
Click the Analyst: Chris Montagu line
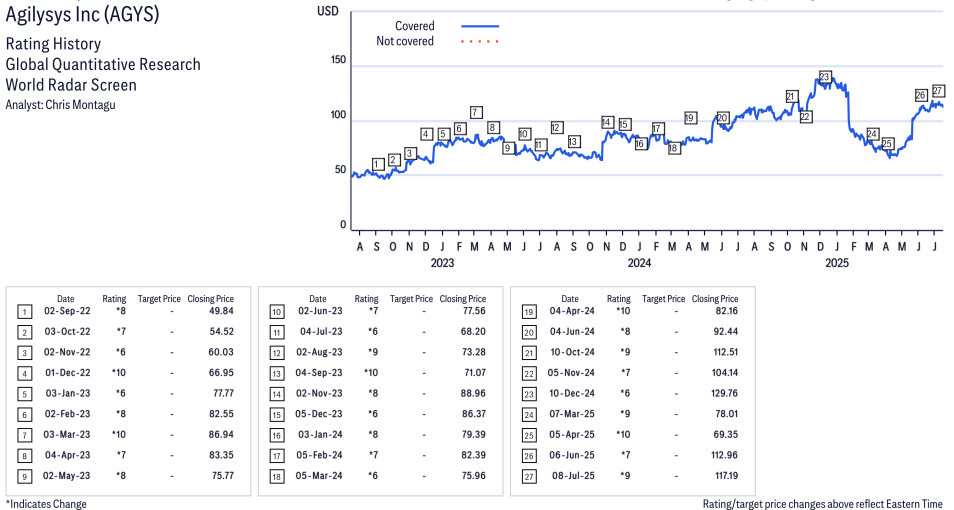coord(60,105)
